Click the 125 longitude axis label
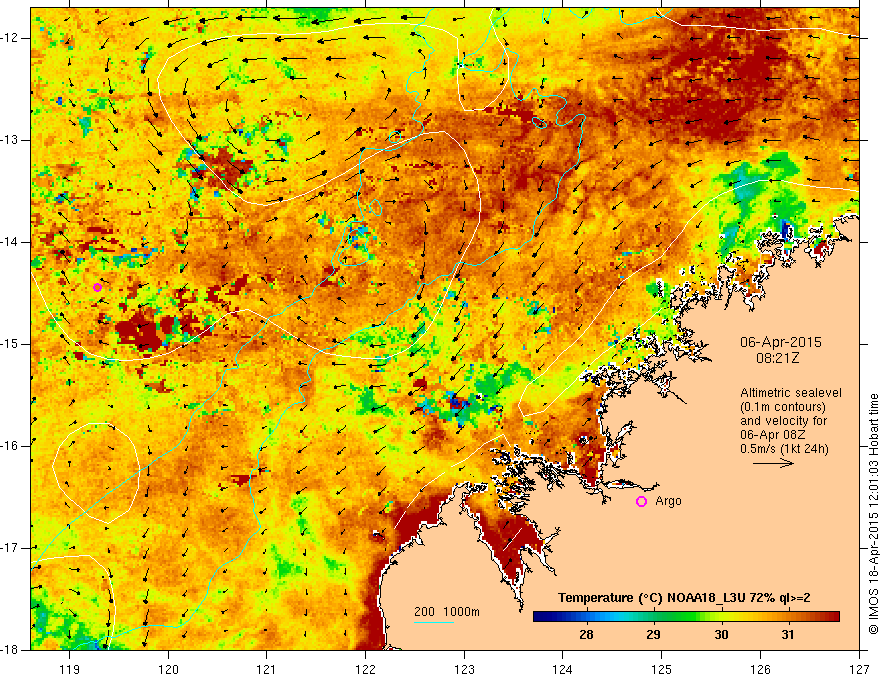This screenshot has height=680, width=880. pyautogui.click(x=661, y=669)
